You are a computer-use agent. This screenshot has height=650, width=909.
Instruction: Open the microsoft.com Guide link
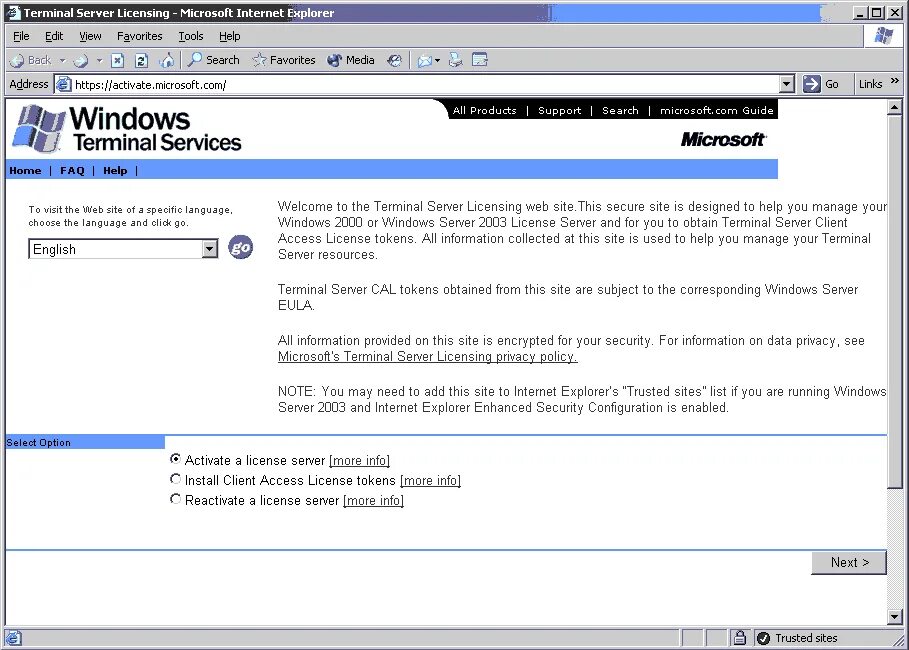tap(717, 110)
